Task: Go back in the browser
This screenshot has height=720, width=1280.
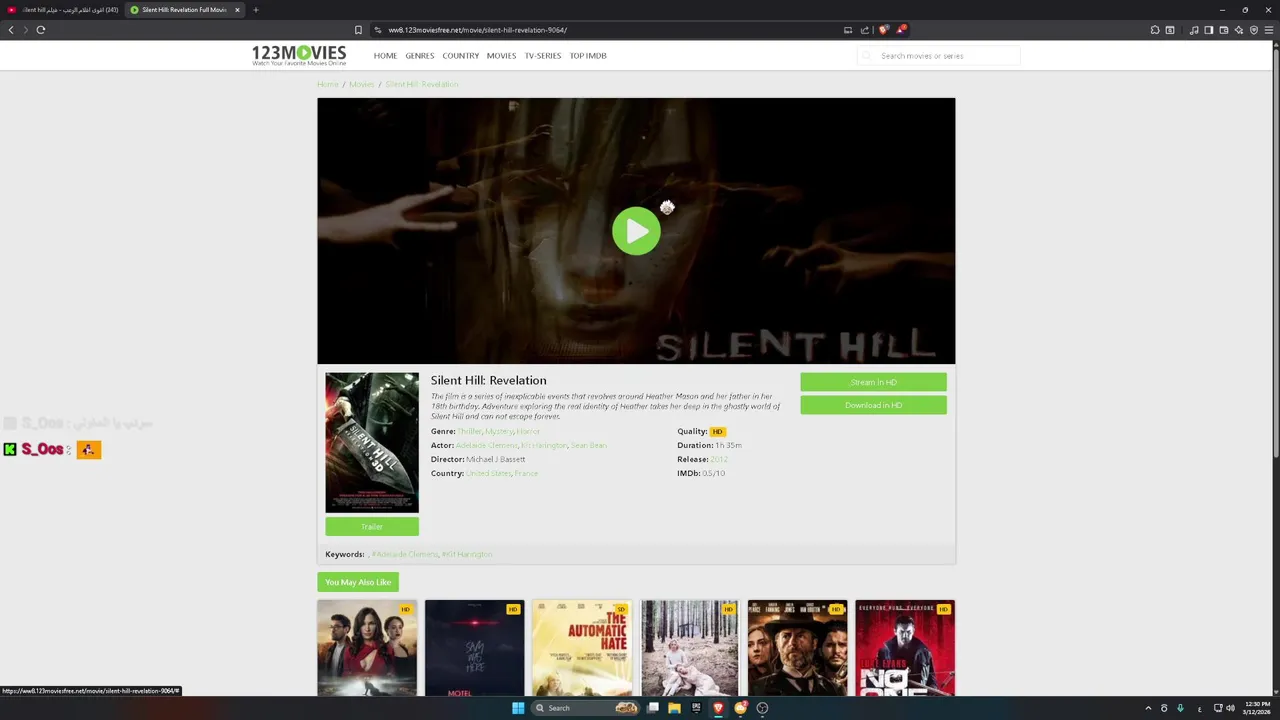Action: point(11,30)
